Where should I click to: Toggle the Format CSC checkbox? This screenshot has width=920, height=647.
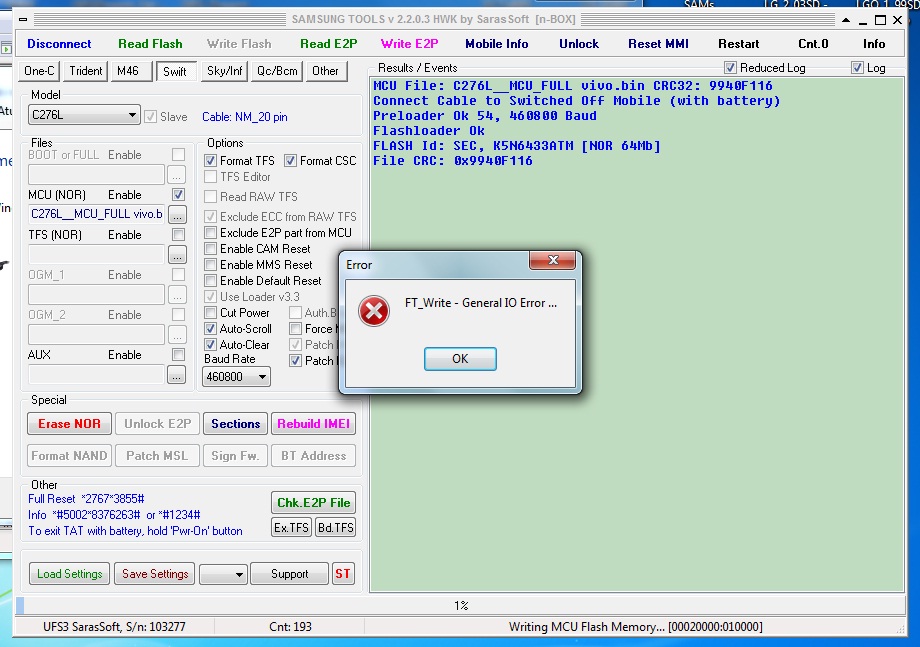coord(290,161)
